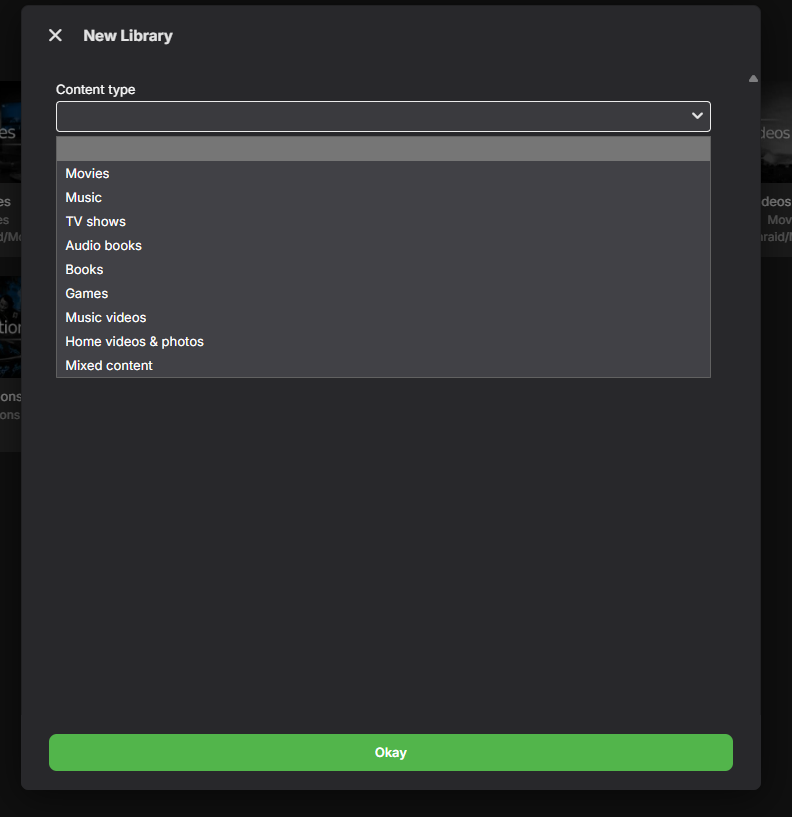The image size is (792, 817).
Task: Choose Games option
Action: tap(383, 293)
